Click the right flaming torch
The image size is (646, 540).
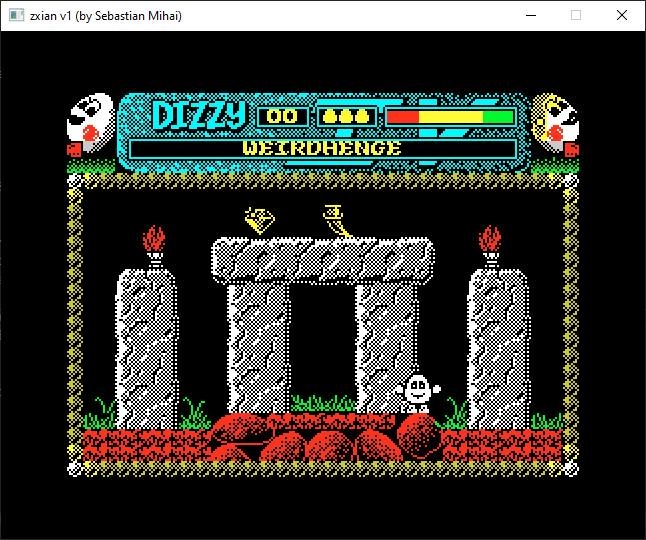coord(490,247)
